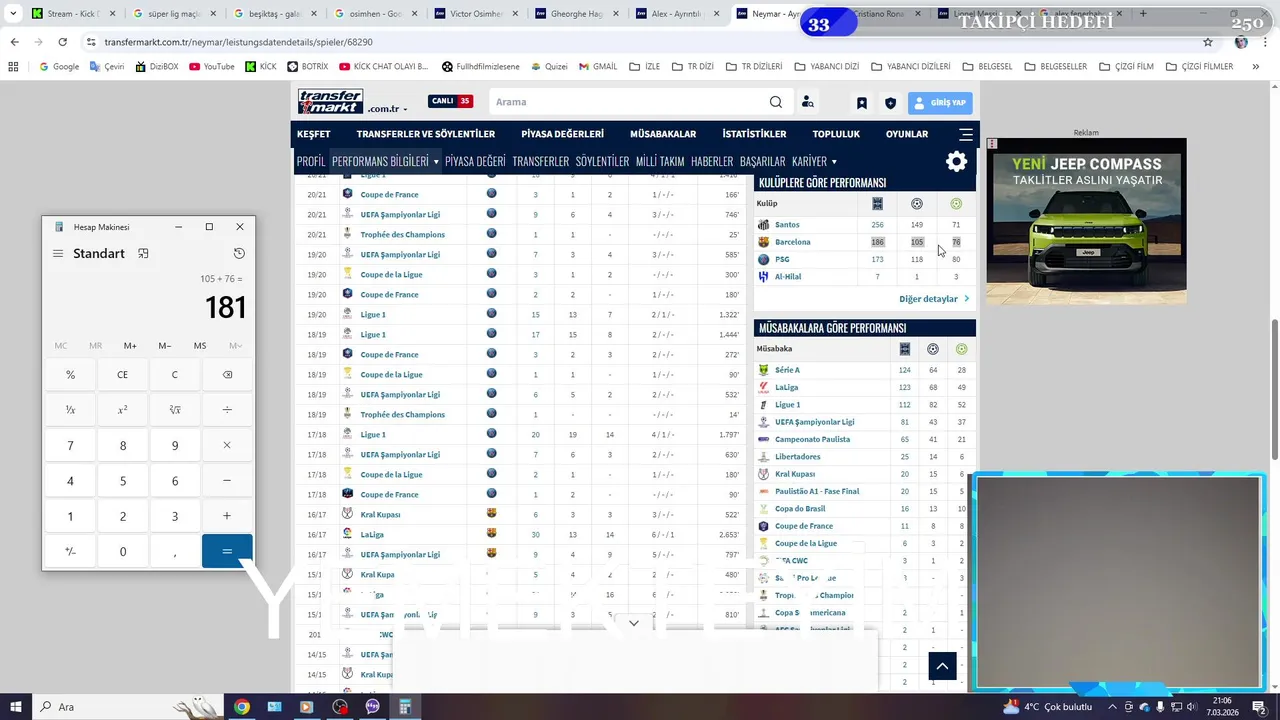This screenshot has height=720, width=1280.
Task: Open the detailed person search icon
Action: 807,102
